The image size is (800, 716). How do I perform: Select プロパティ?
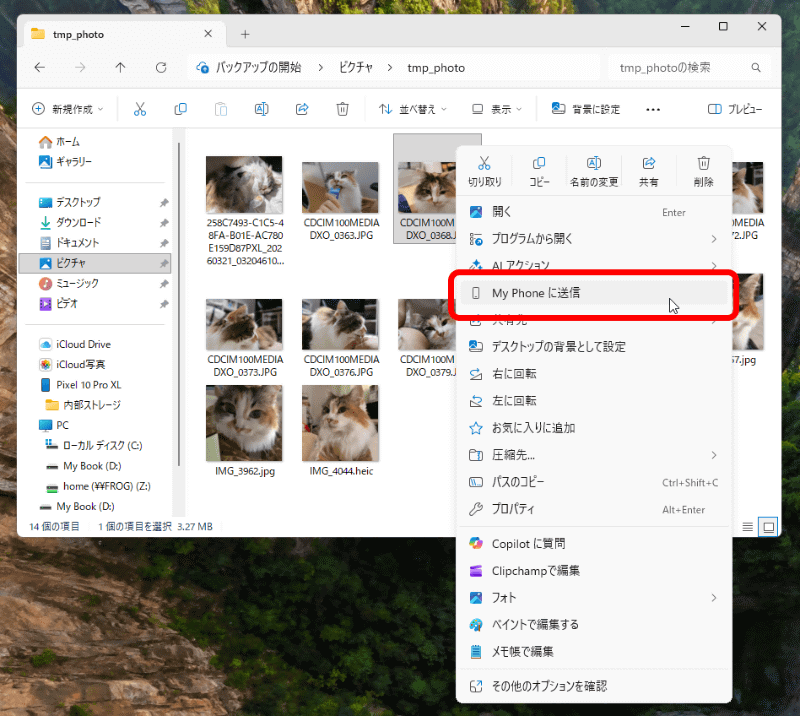(x=594, y=509)
